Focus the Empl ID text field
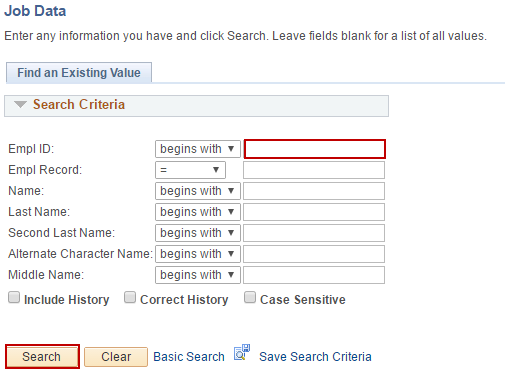 click(x=315, y=149)
